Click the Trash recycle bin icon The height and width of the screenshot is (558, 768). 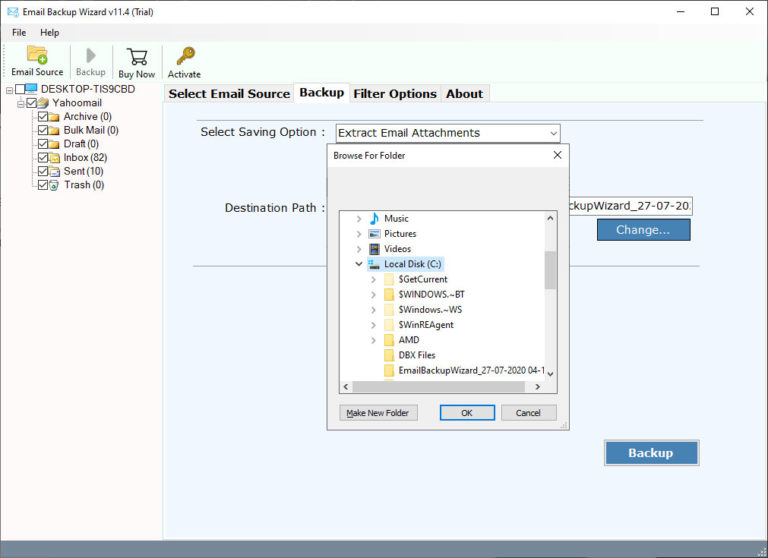coord(54,185)
